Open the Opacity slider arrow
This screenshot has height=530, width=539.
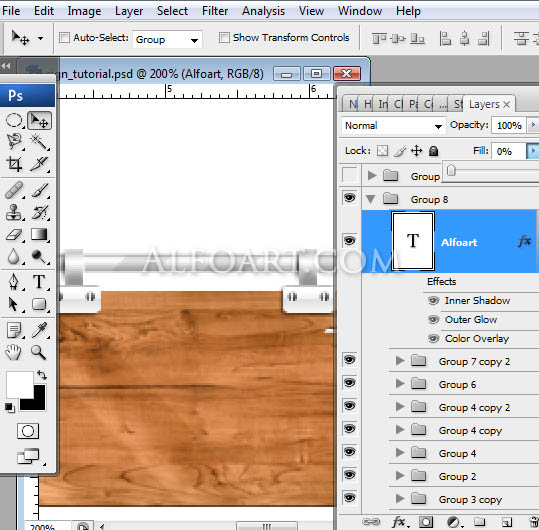point(533,125)
